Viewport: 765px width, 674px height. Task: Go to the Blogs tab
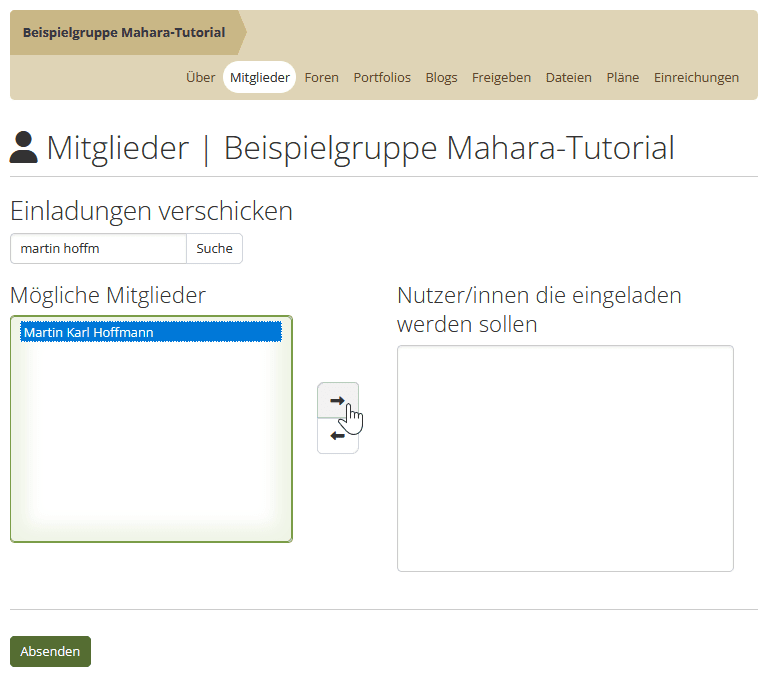(441, 77)
